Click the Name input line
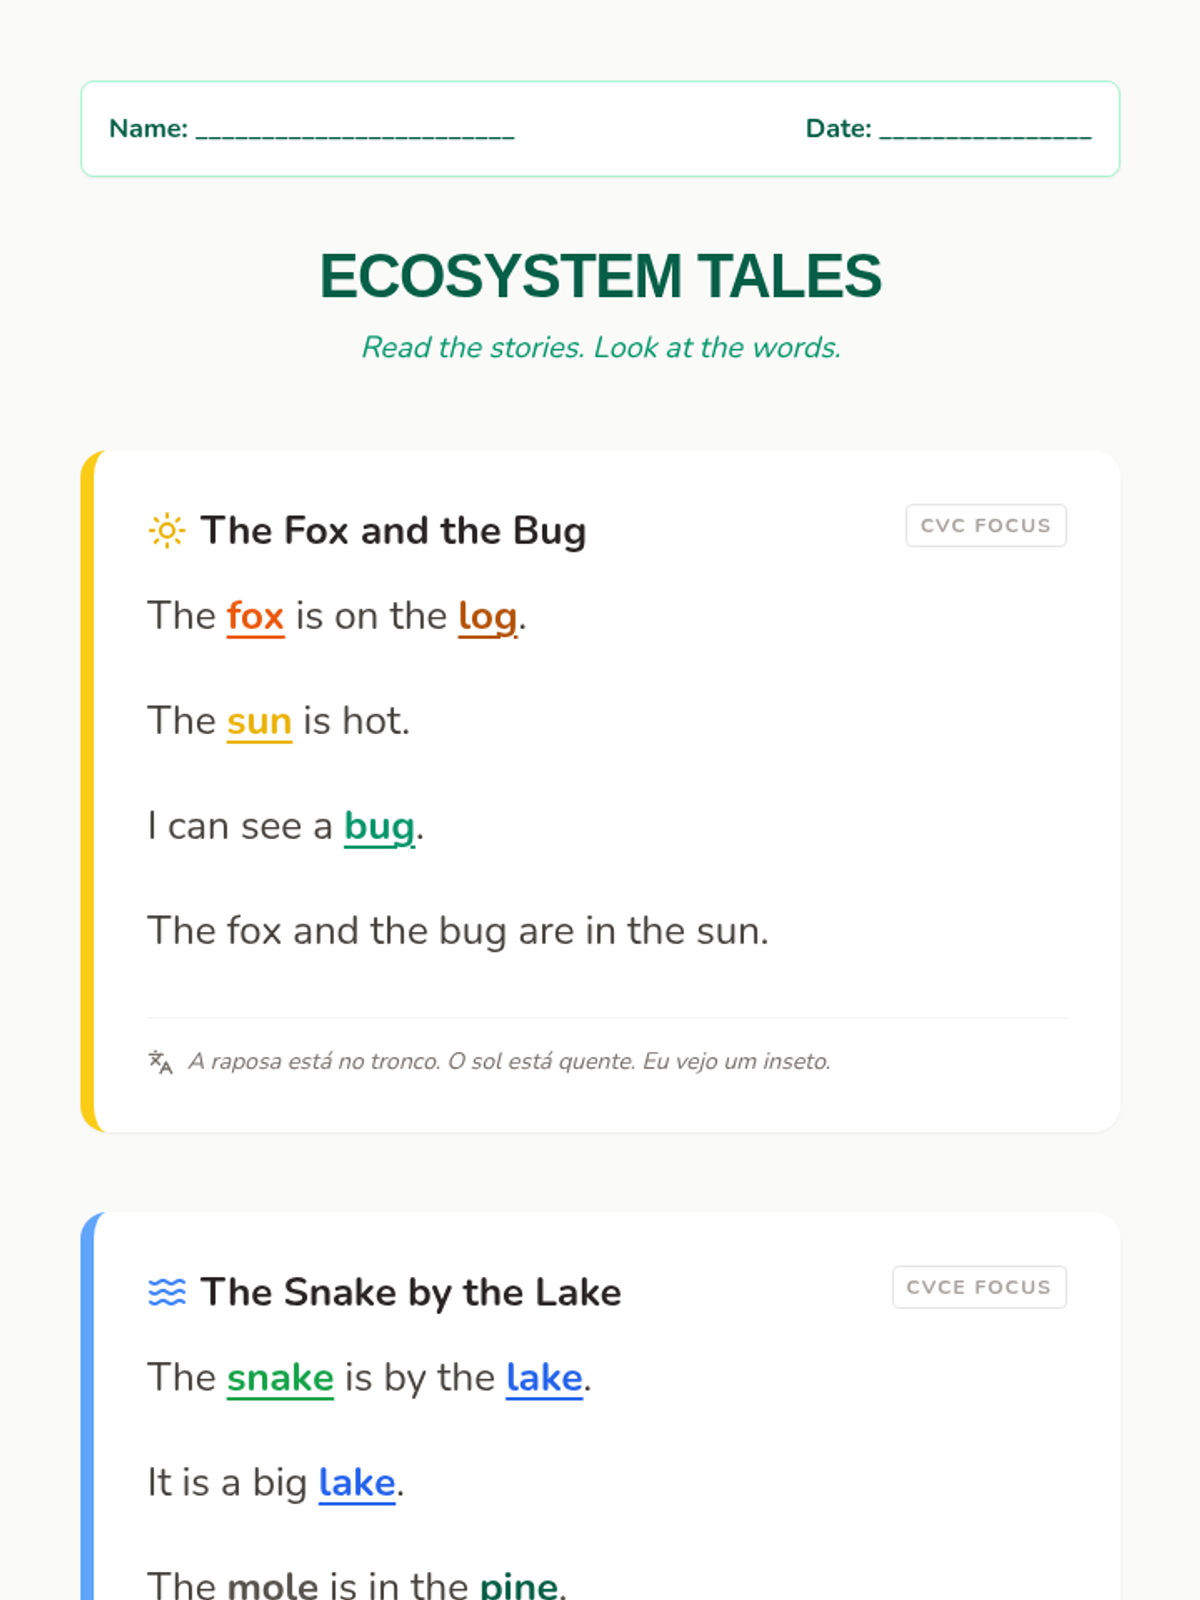1200x1600 pixels. (x=354, y=130)
